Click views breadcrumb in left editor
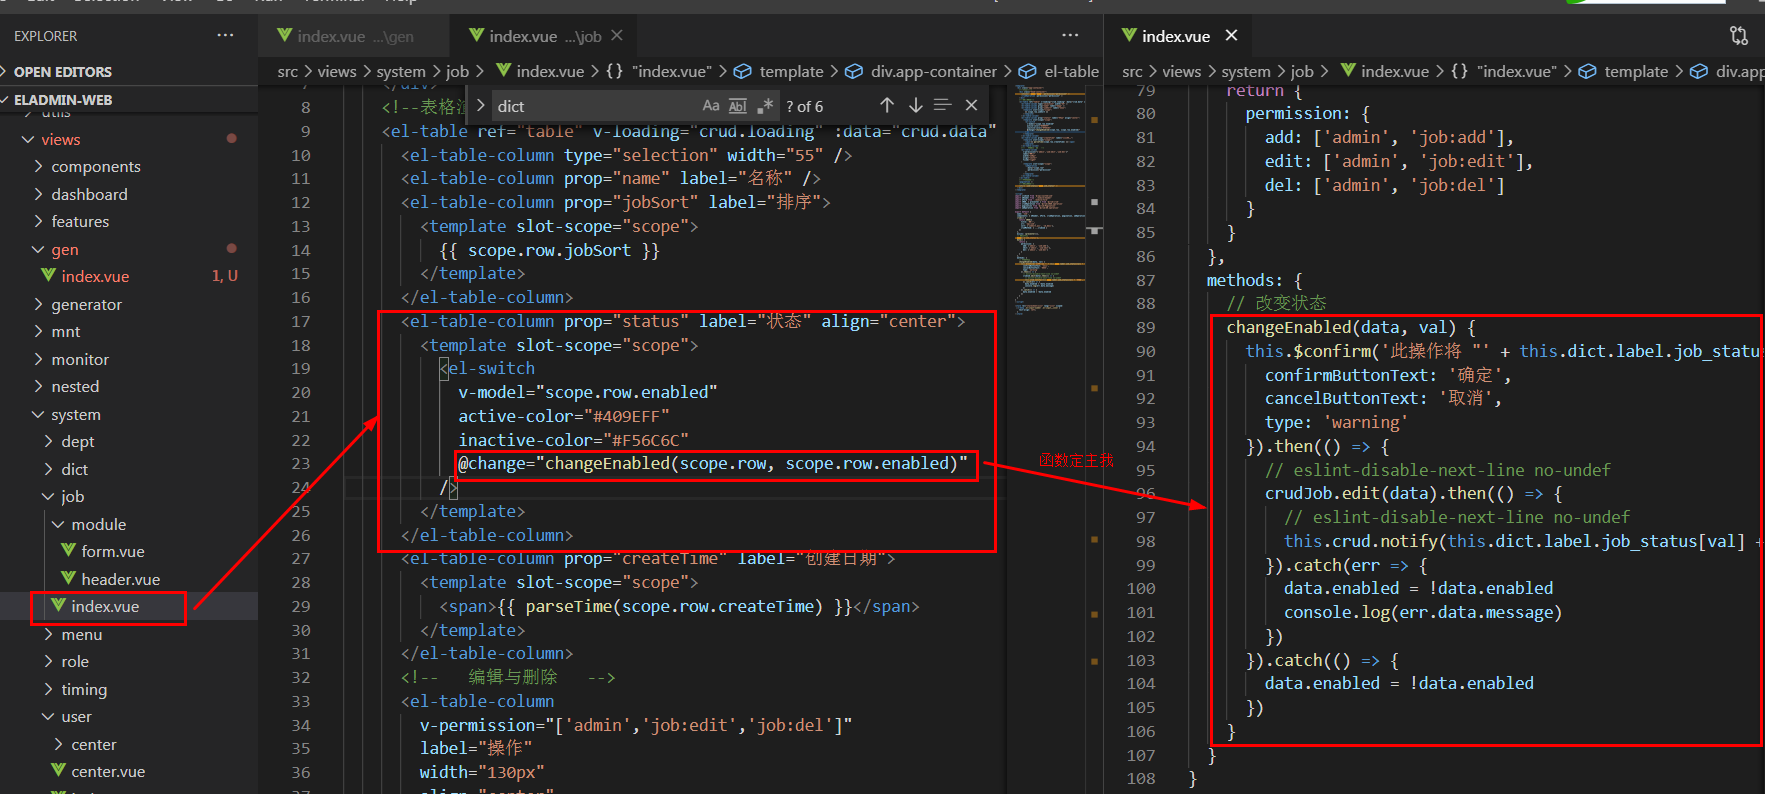The height and width of the screenshot is (794, 1765). point(337,71)
